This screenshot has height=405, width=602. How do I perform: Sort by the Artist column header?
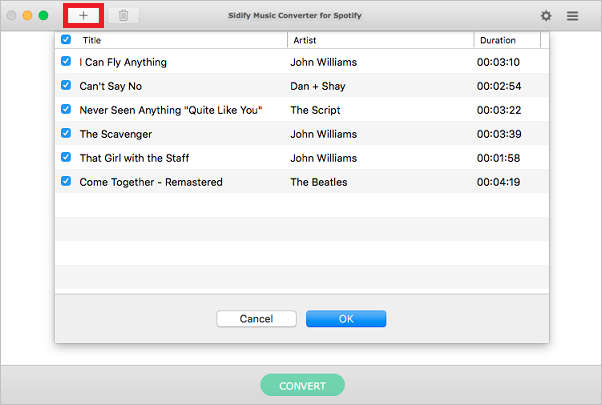pyautogui.click(x=304, y=40)
